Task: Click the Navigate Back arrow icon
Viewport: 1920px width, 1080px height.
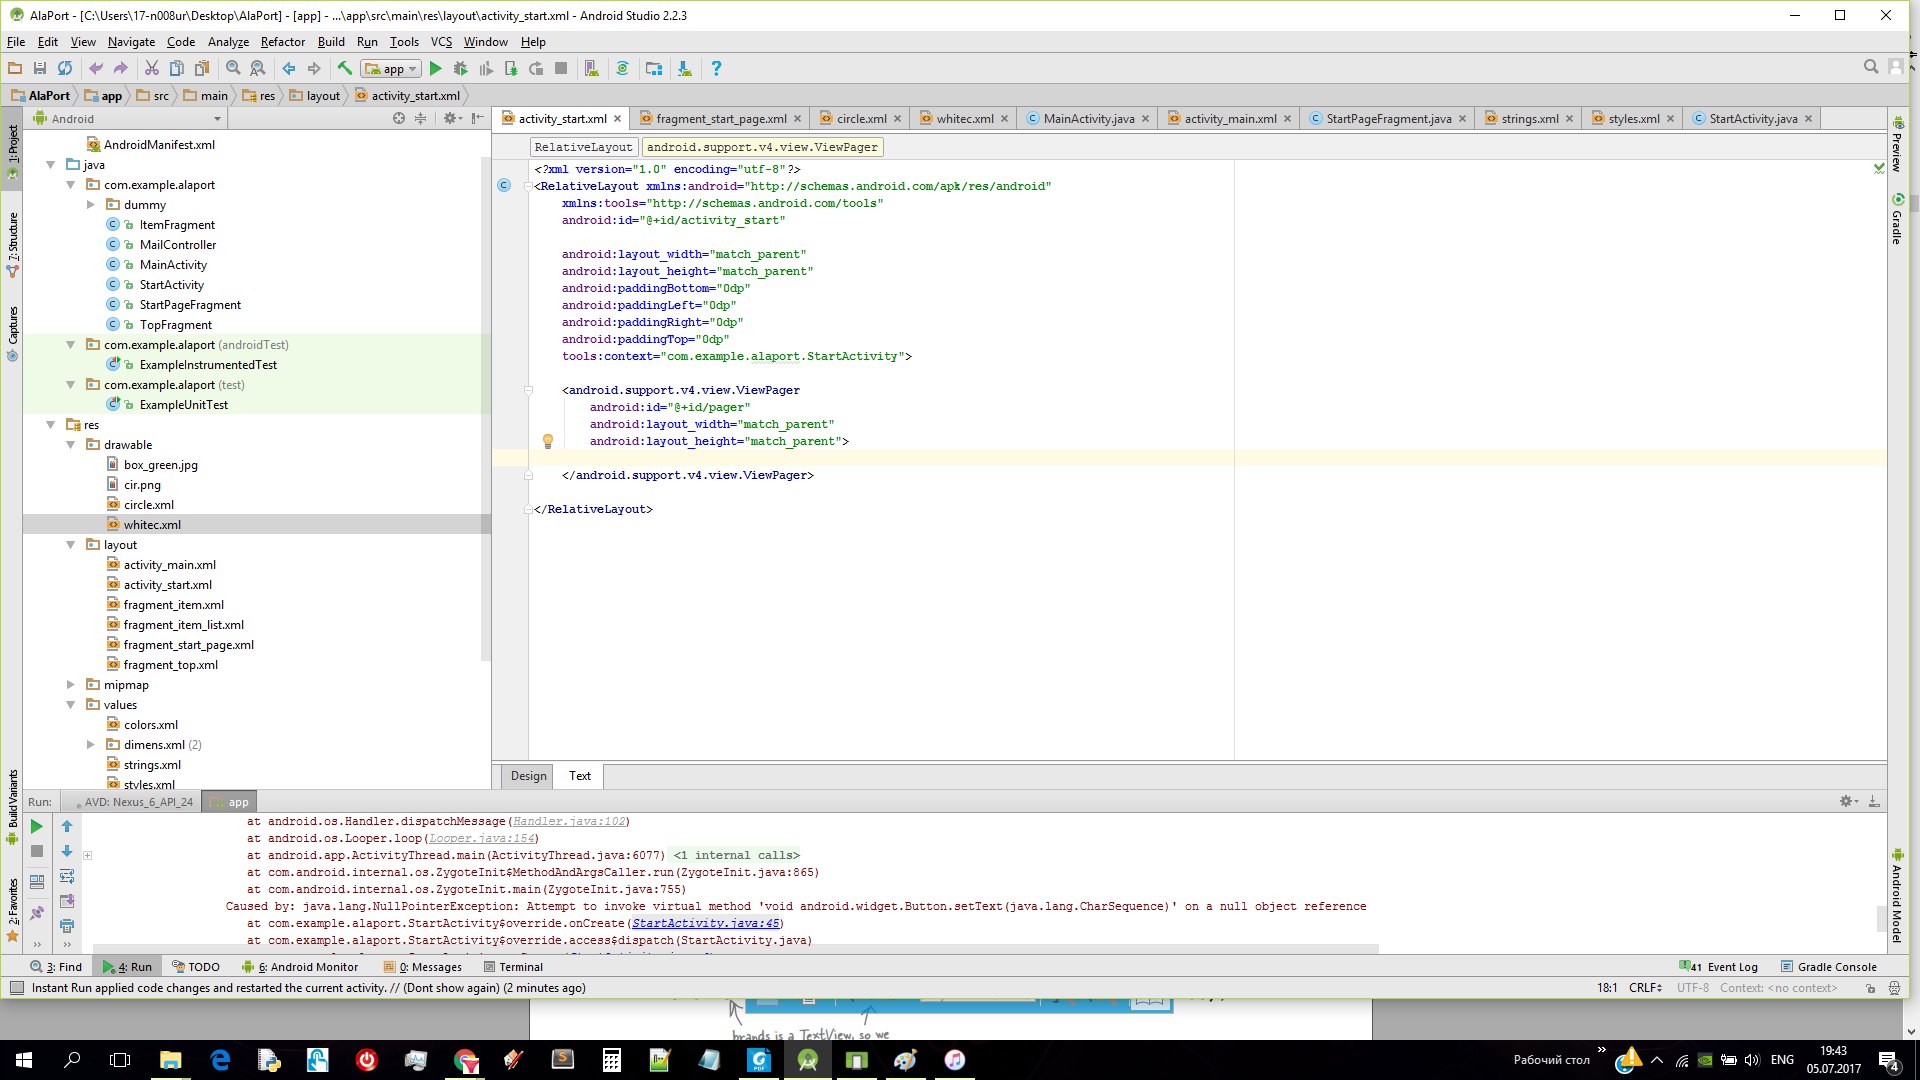Action: 289,68
